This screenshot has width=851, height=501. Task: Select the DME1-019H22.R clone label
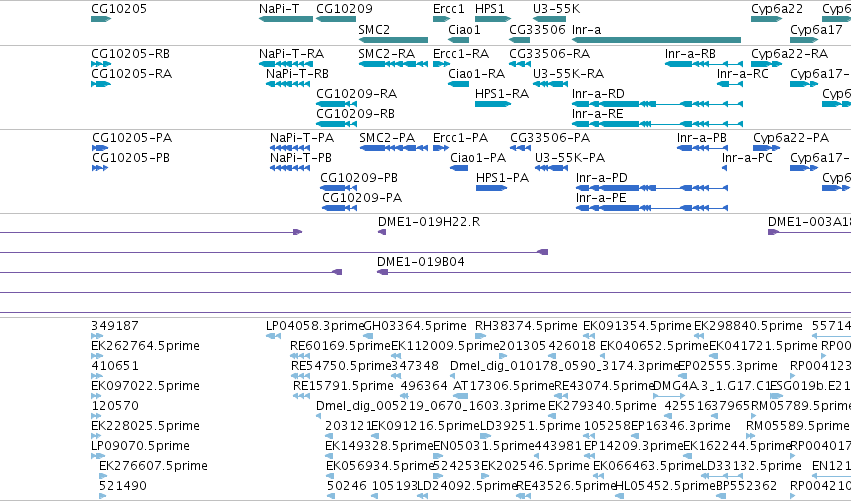429,222
